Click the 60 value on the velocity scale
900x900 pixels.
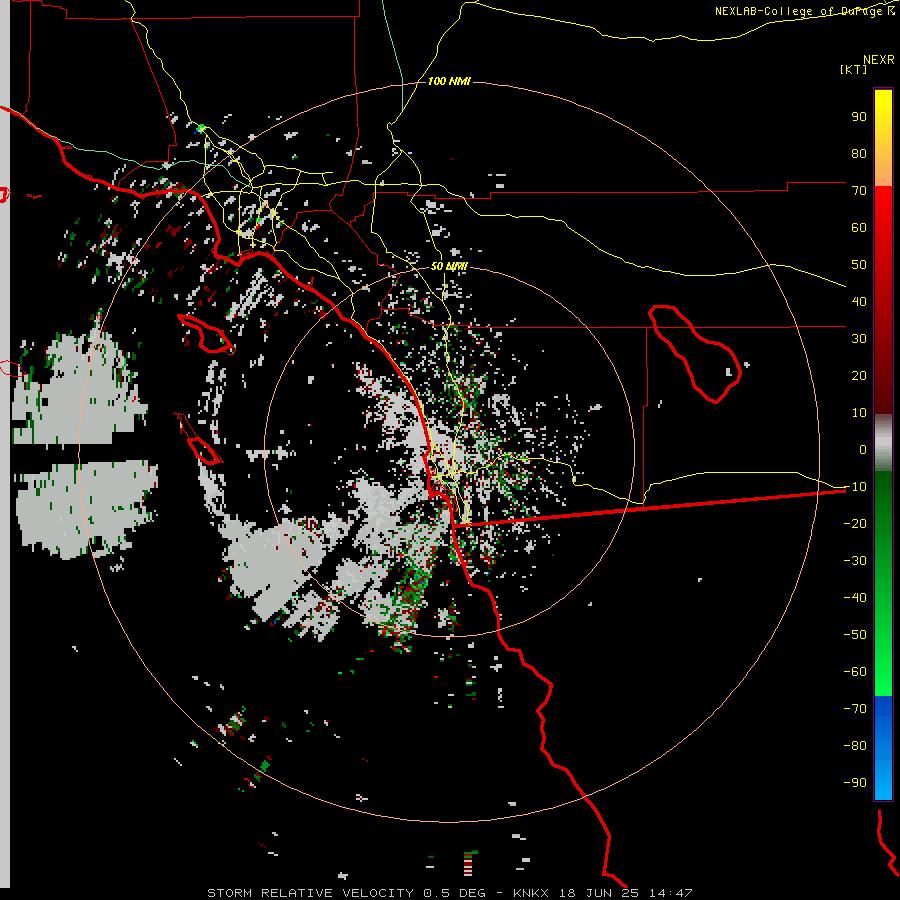(859, 227)
